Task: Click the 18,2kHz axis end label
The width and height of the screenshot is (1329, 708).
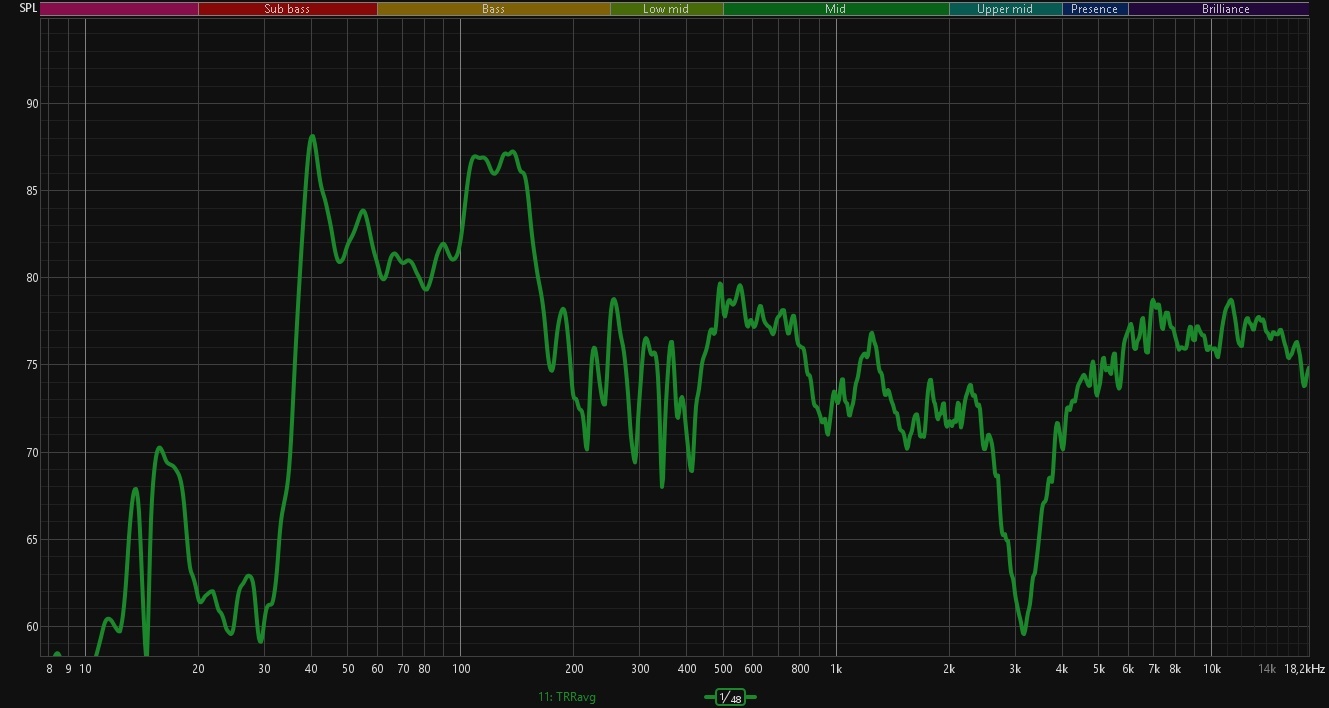Action: pyautogui.click(x=1304, y=669)
